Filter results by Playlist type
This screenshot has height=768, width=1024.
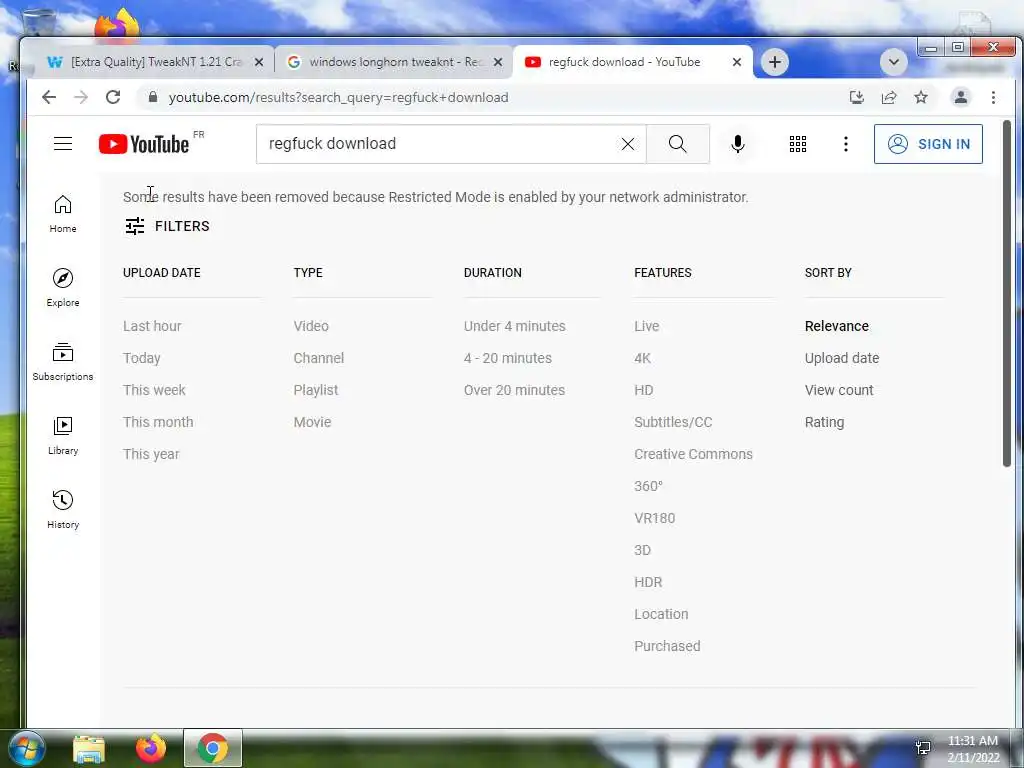coord(316,390)
